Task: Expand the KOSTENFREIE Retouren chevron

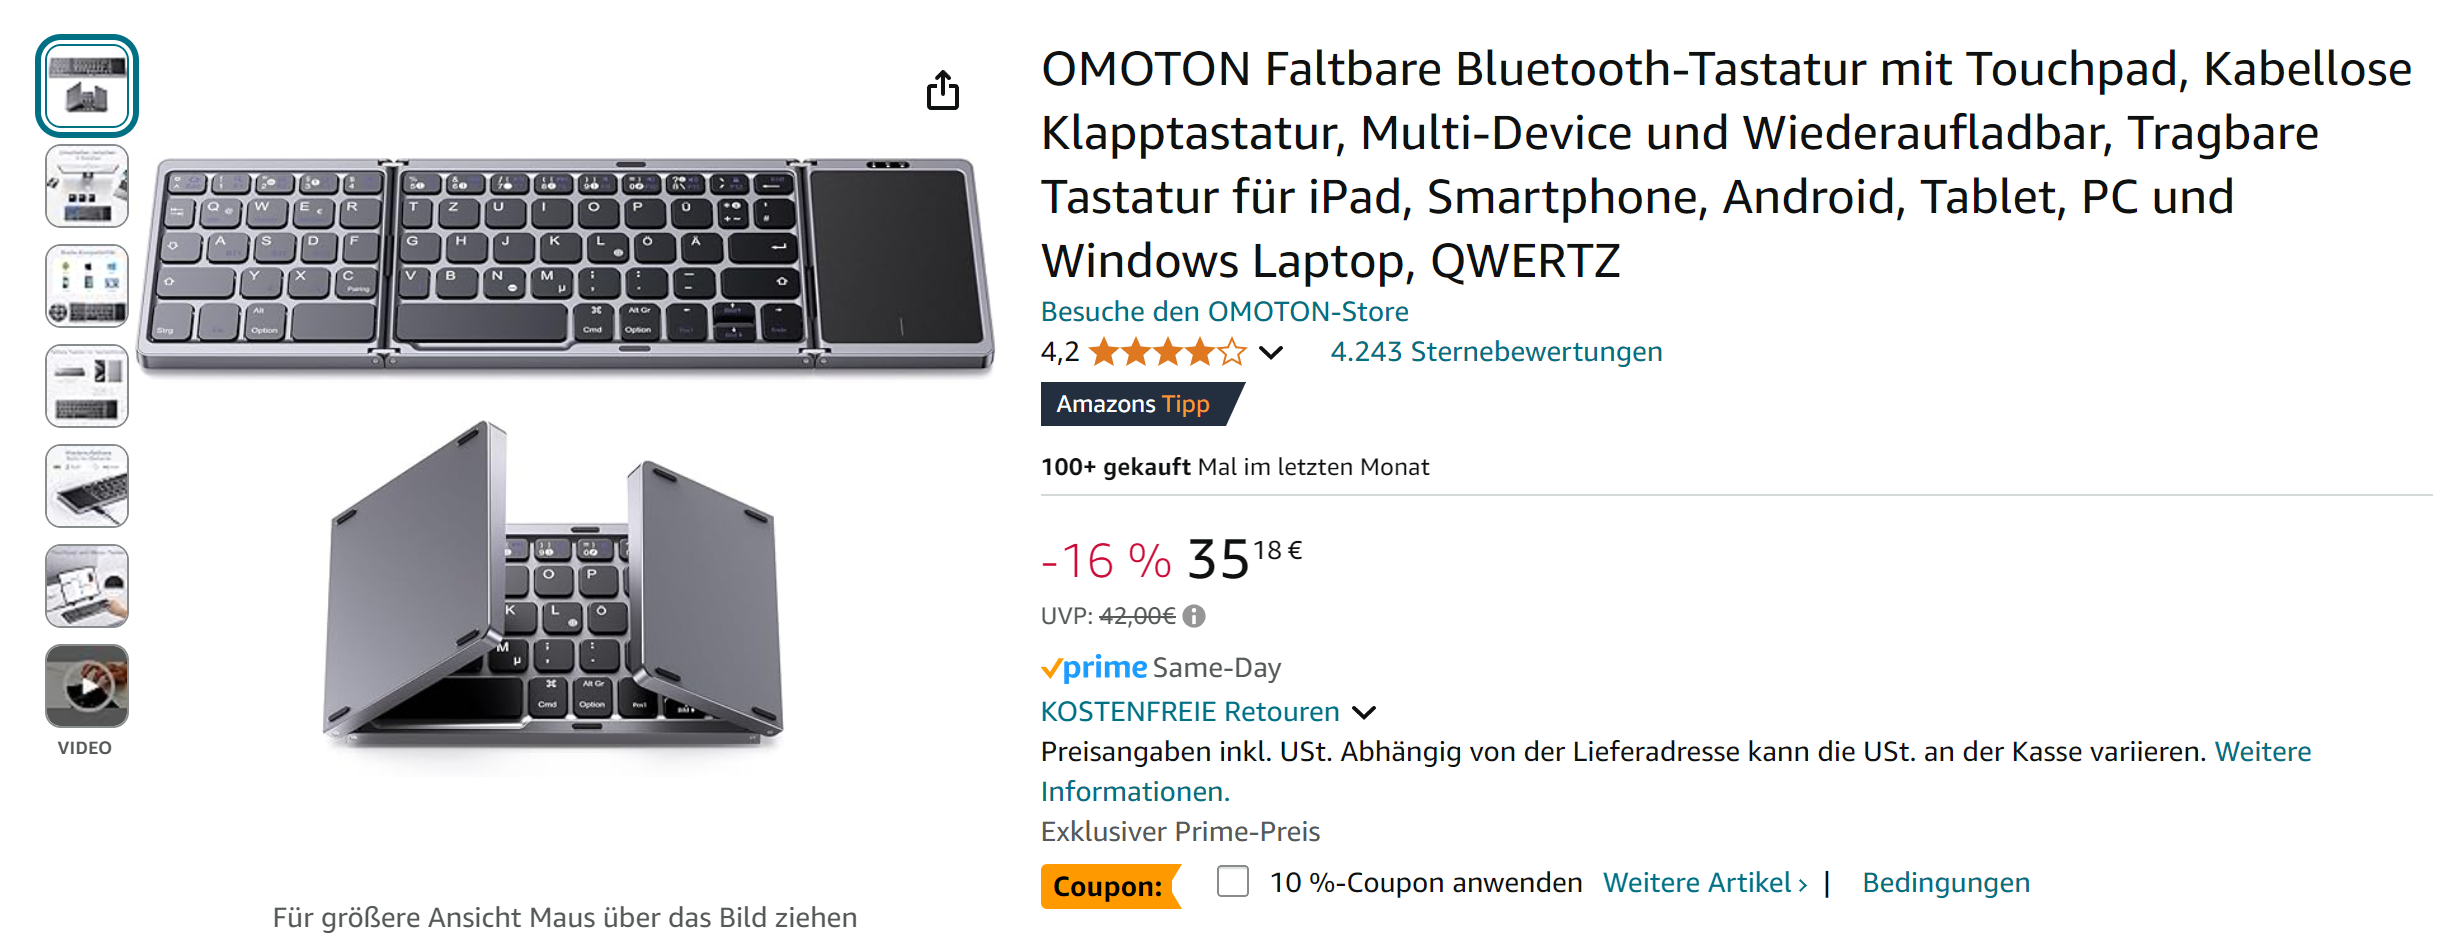Action: click(x=1364, y=712)
